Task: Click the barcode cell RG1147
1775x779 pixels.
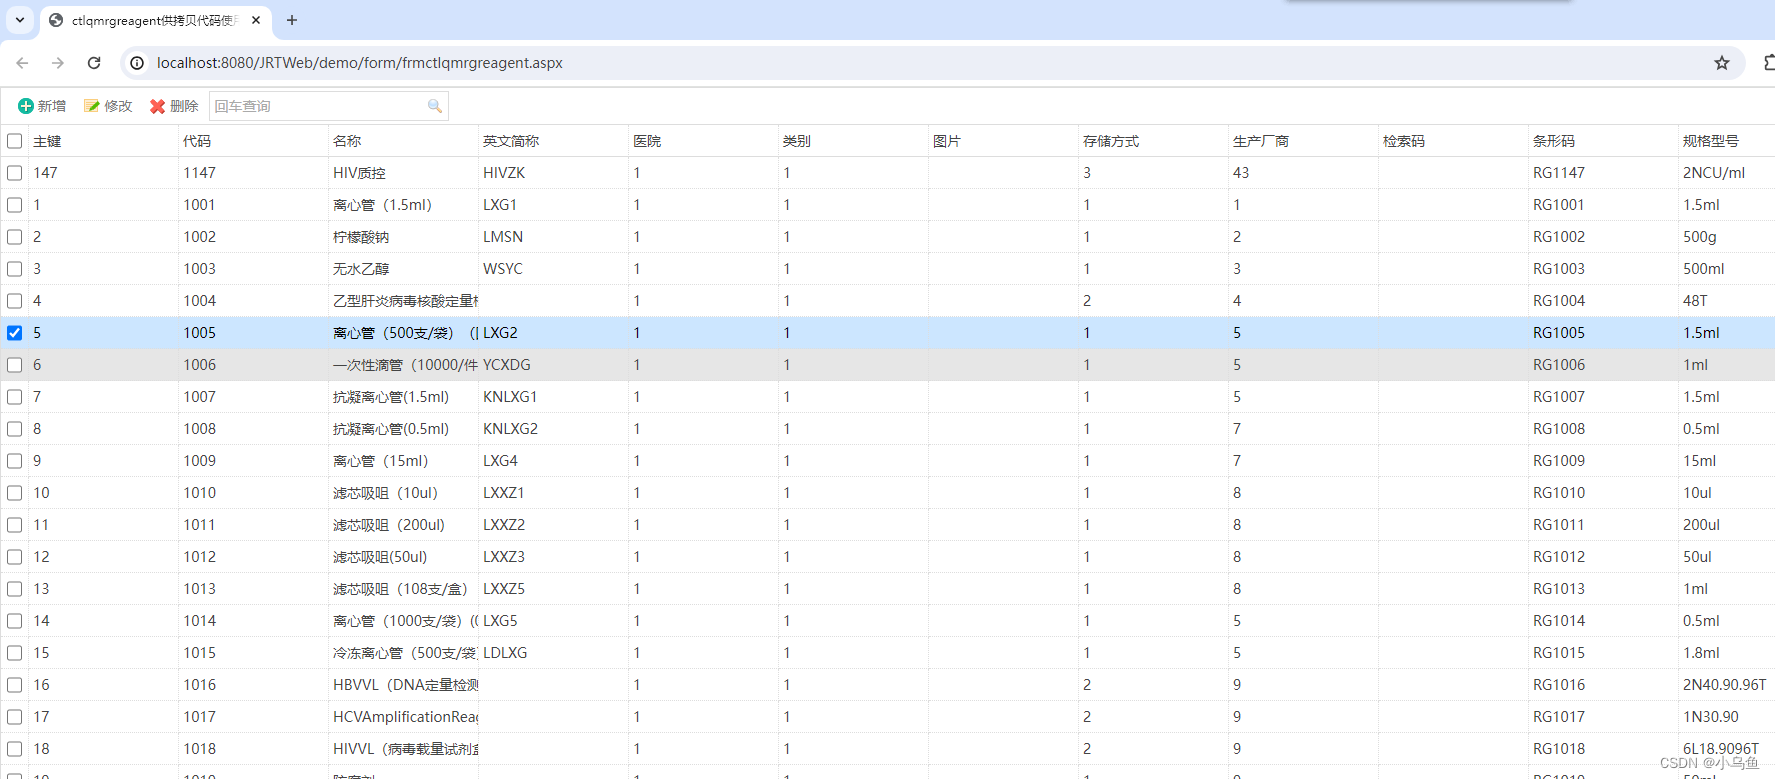Action: (1603, 173)
